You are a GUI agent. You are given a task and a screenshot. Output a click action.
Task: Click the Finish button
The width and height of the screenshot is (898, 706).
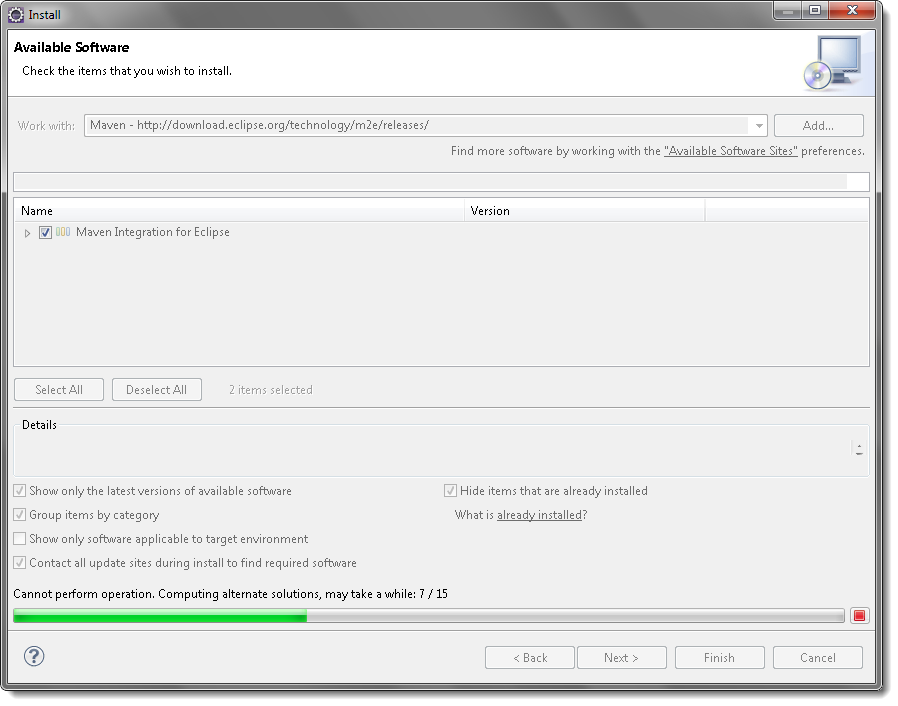[x=719, y=658]
